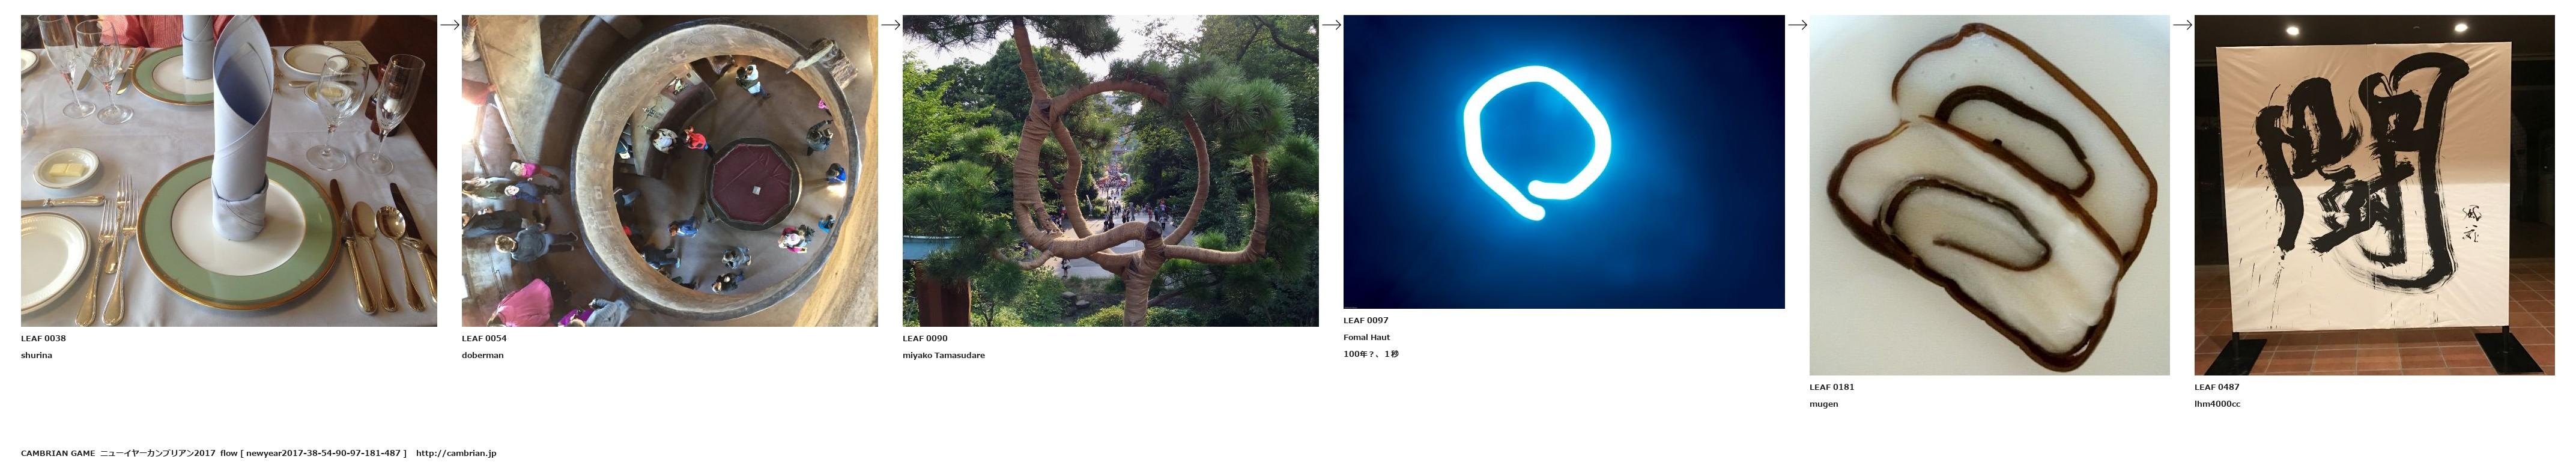Viewport: 2576px width, 468px height.
Task: Click the arrow after the pine tree photo
Action: coord(1331,25)
